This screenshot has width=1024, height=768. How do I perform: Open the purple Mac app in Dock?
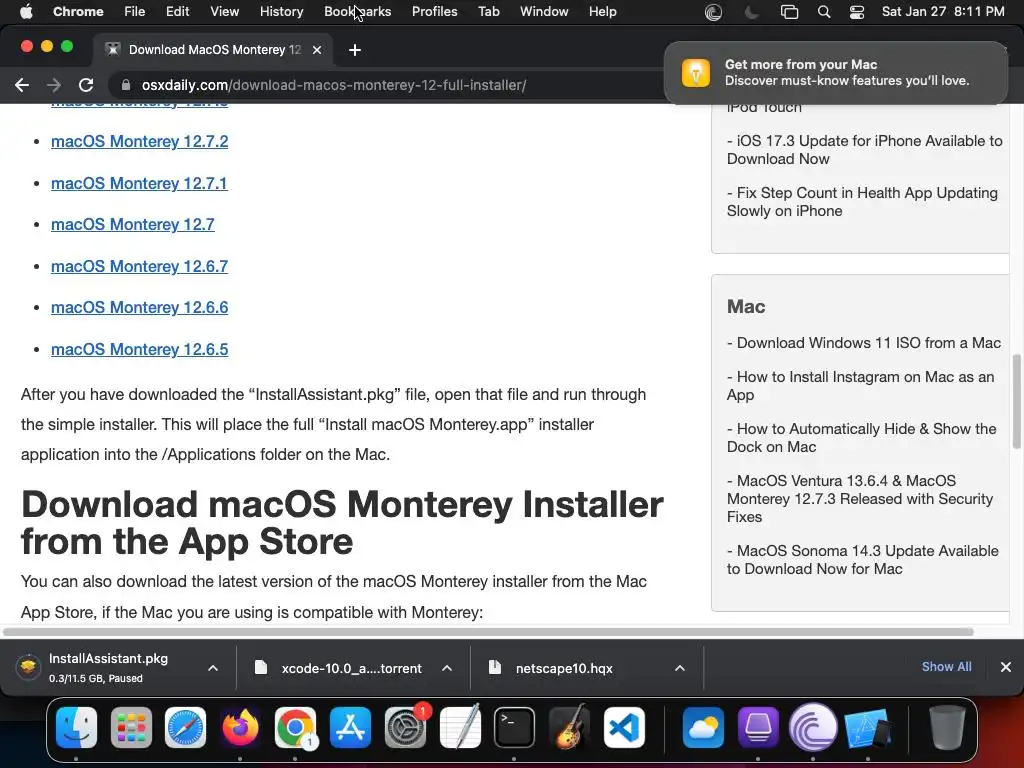[758, 728]
